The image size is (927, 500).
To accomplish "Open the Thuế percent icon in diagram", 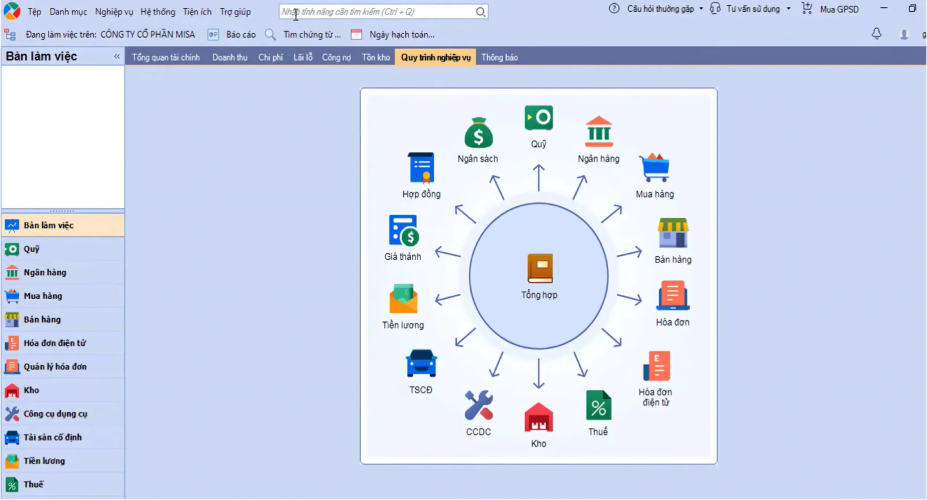I will (x=598, y=405).
